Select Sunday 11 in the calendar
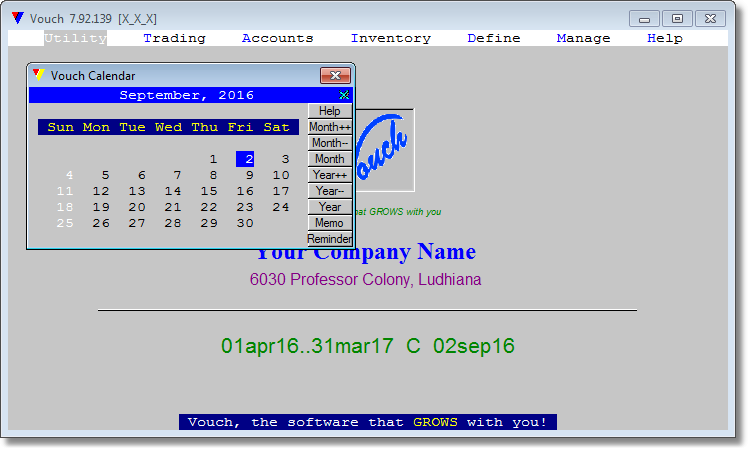Image resolution: width=748 pixels, height=450 pixels. [x=65, y=191]
